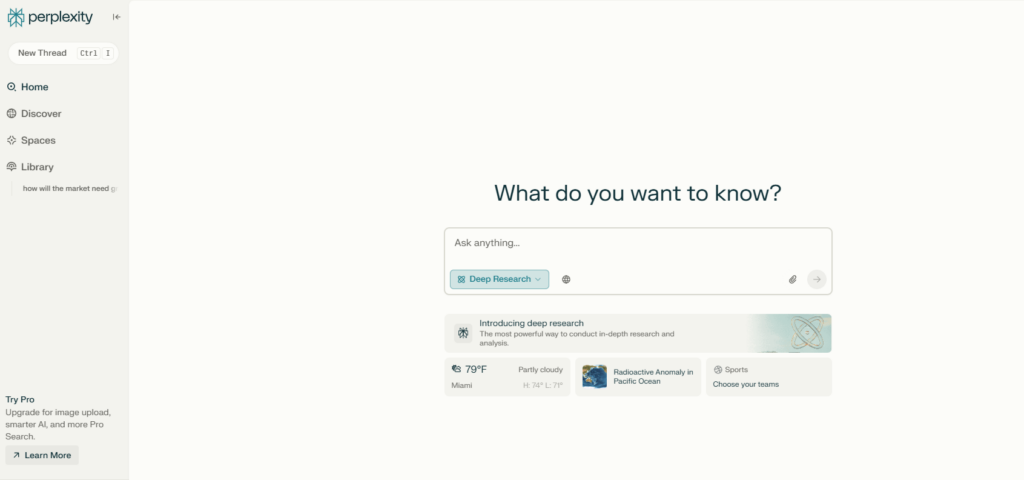The image size is (1024, 480).
Task: Open the Home page
Action: 27,87
